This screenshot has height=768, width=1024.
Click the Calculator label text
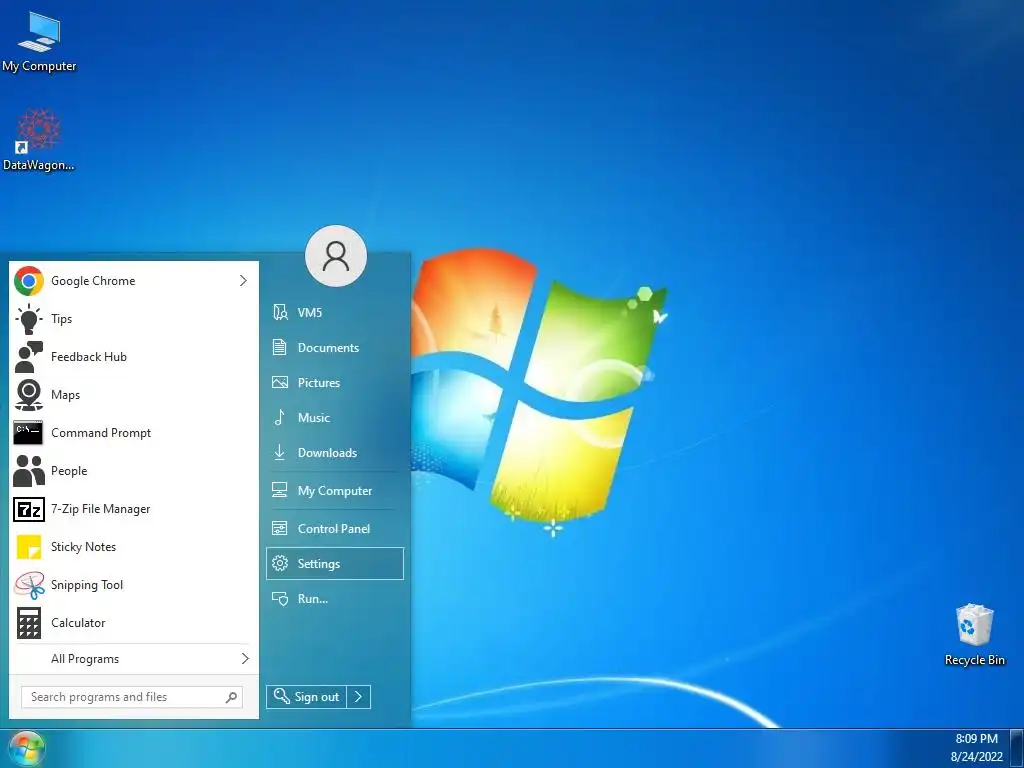(78, 623)
